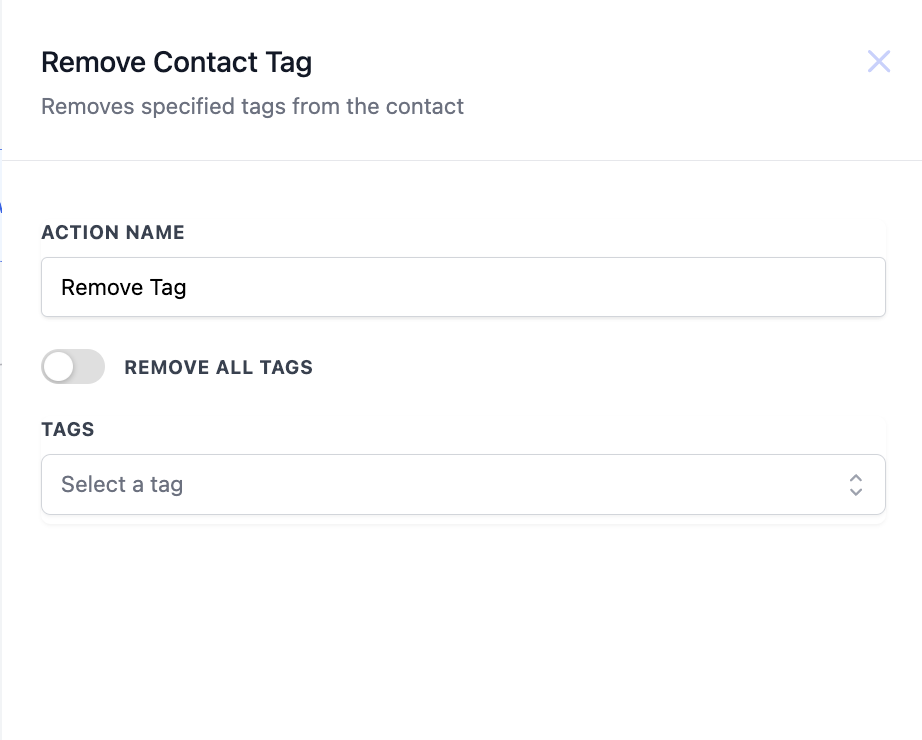Image resolution: width=922 pixels, height=740 pixels.
Task: Open the Select a tag dropdown
Action: coord(463,484)
